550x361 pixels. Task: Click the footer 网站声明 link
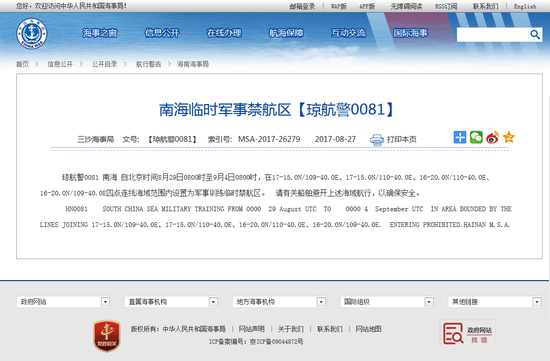[252, 329]
